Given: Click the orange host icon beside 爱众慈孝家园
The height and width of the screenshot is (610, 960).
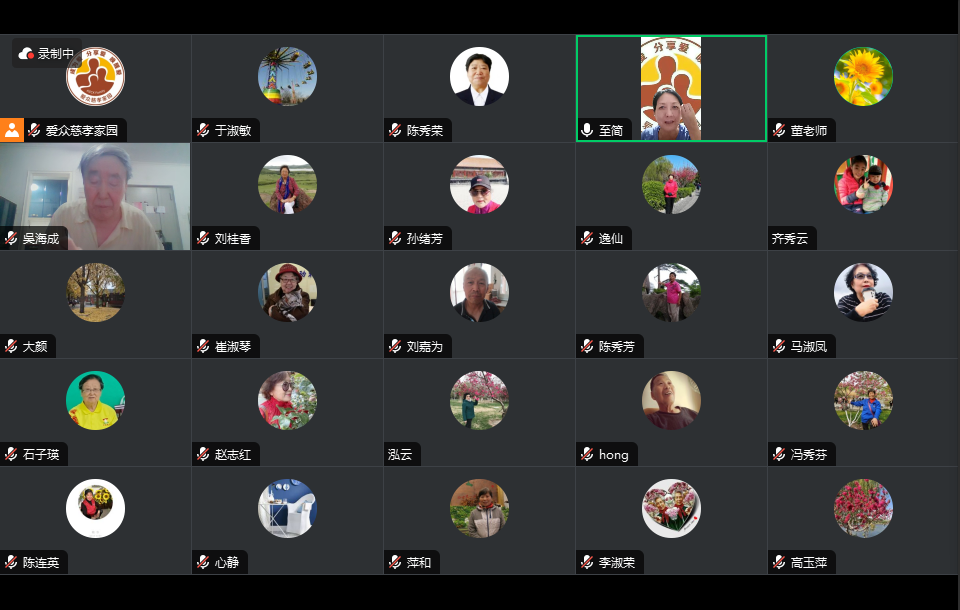Looking at the screenshot, I should 12,130.
